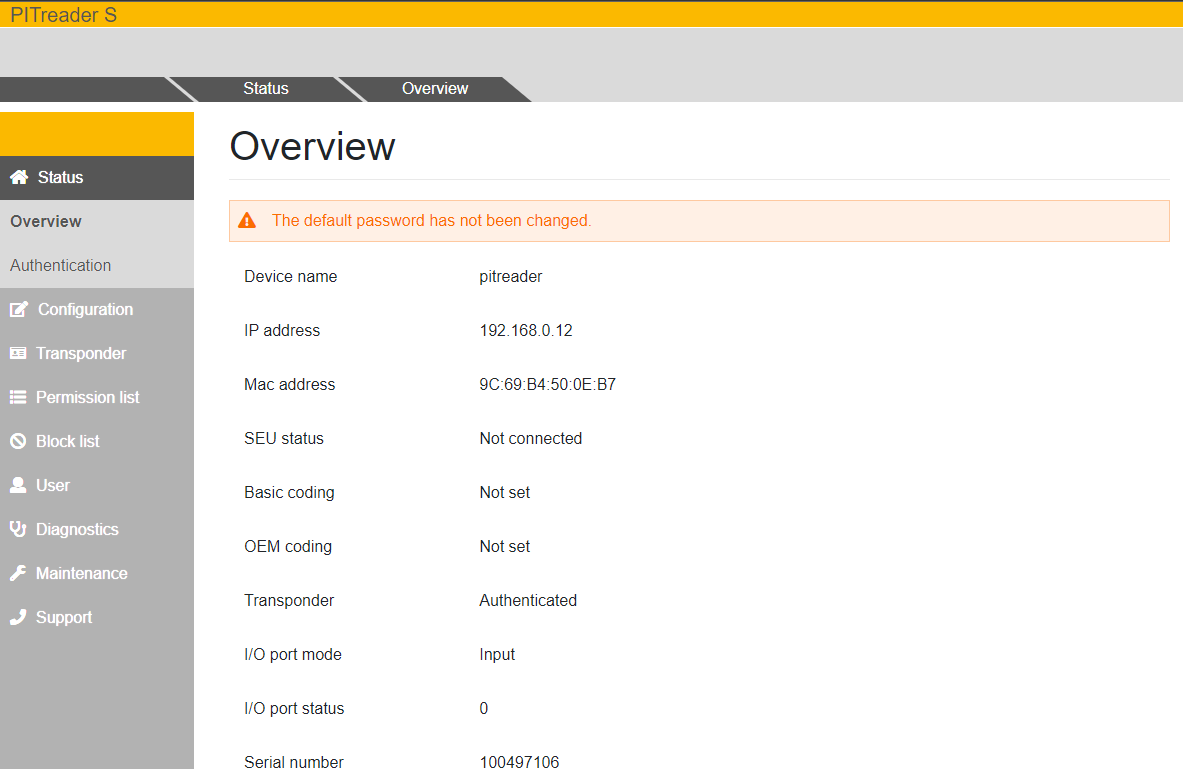The width and height of the screenshot is (1183, 769).
Task: Open the Authentication page
Action: (97, 266)
